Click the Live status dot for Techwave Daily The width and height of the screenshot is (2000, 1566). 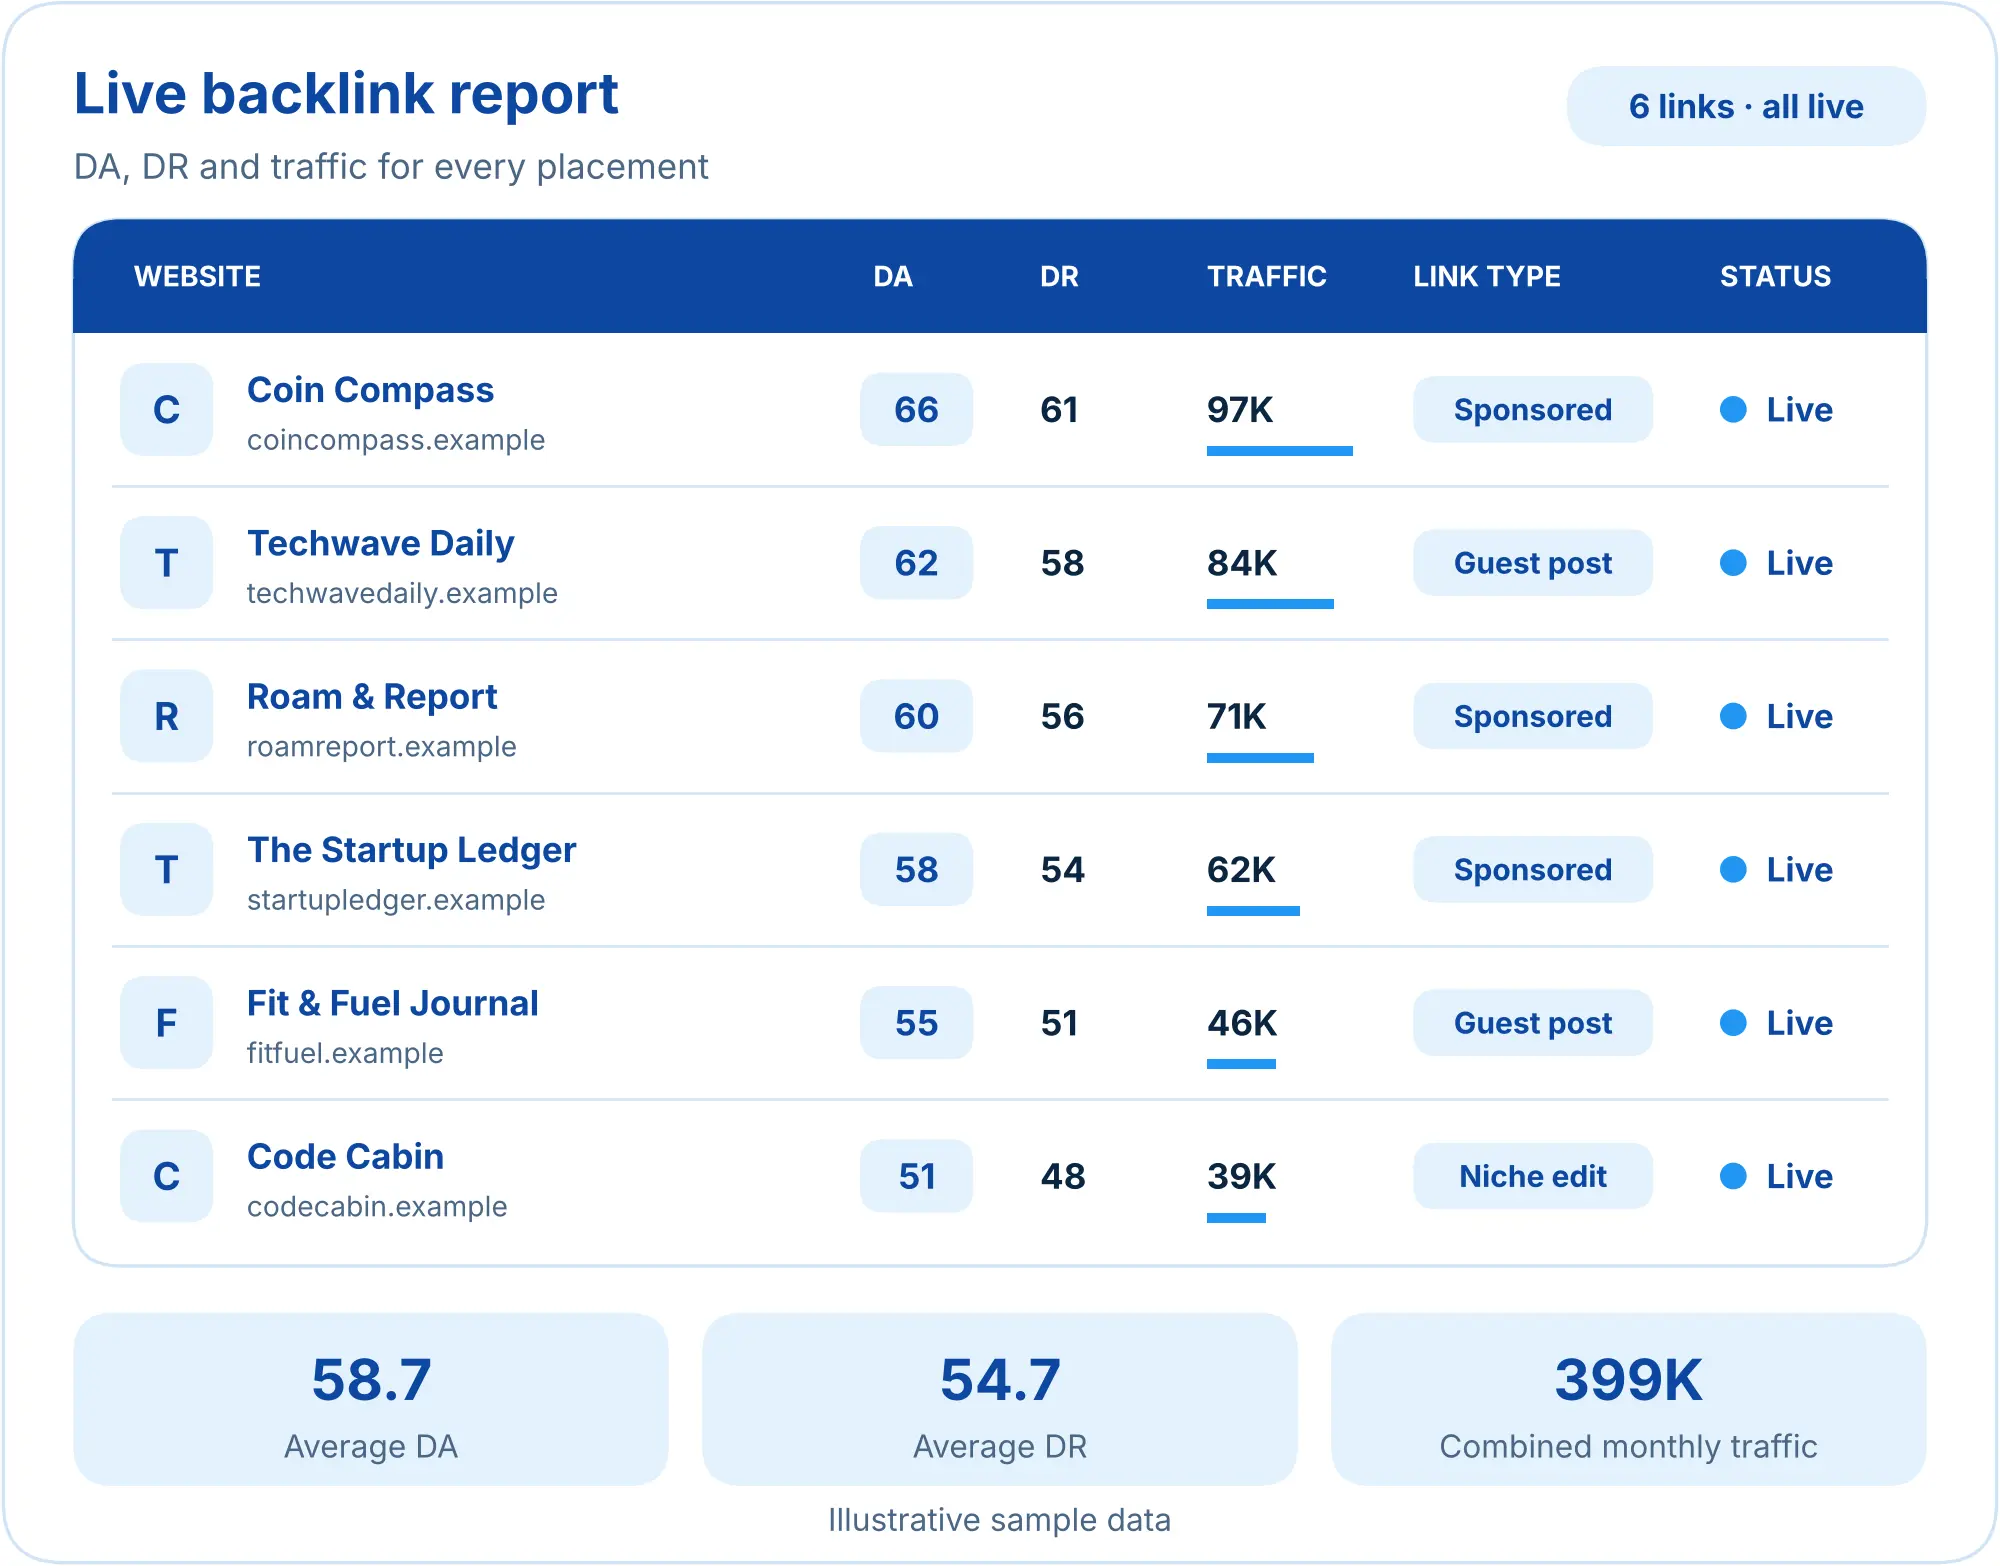(x=1733, y=563)
